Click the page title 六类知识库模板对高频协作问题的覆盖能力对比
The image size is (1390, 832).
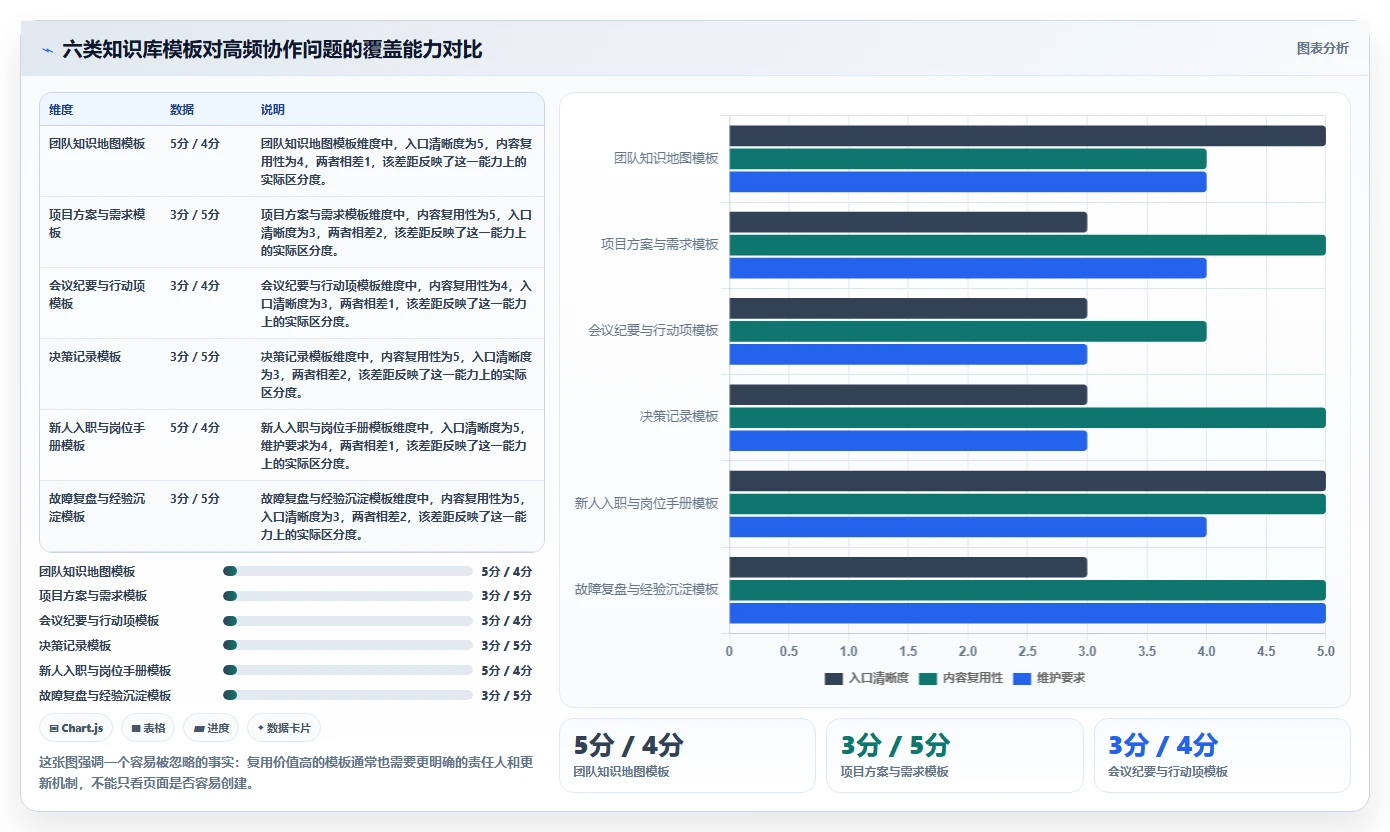pyautogui.click(x=272, y=50)
